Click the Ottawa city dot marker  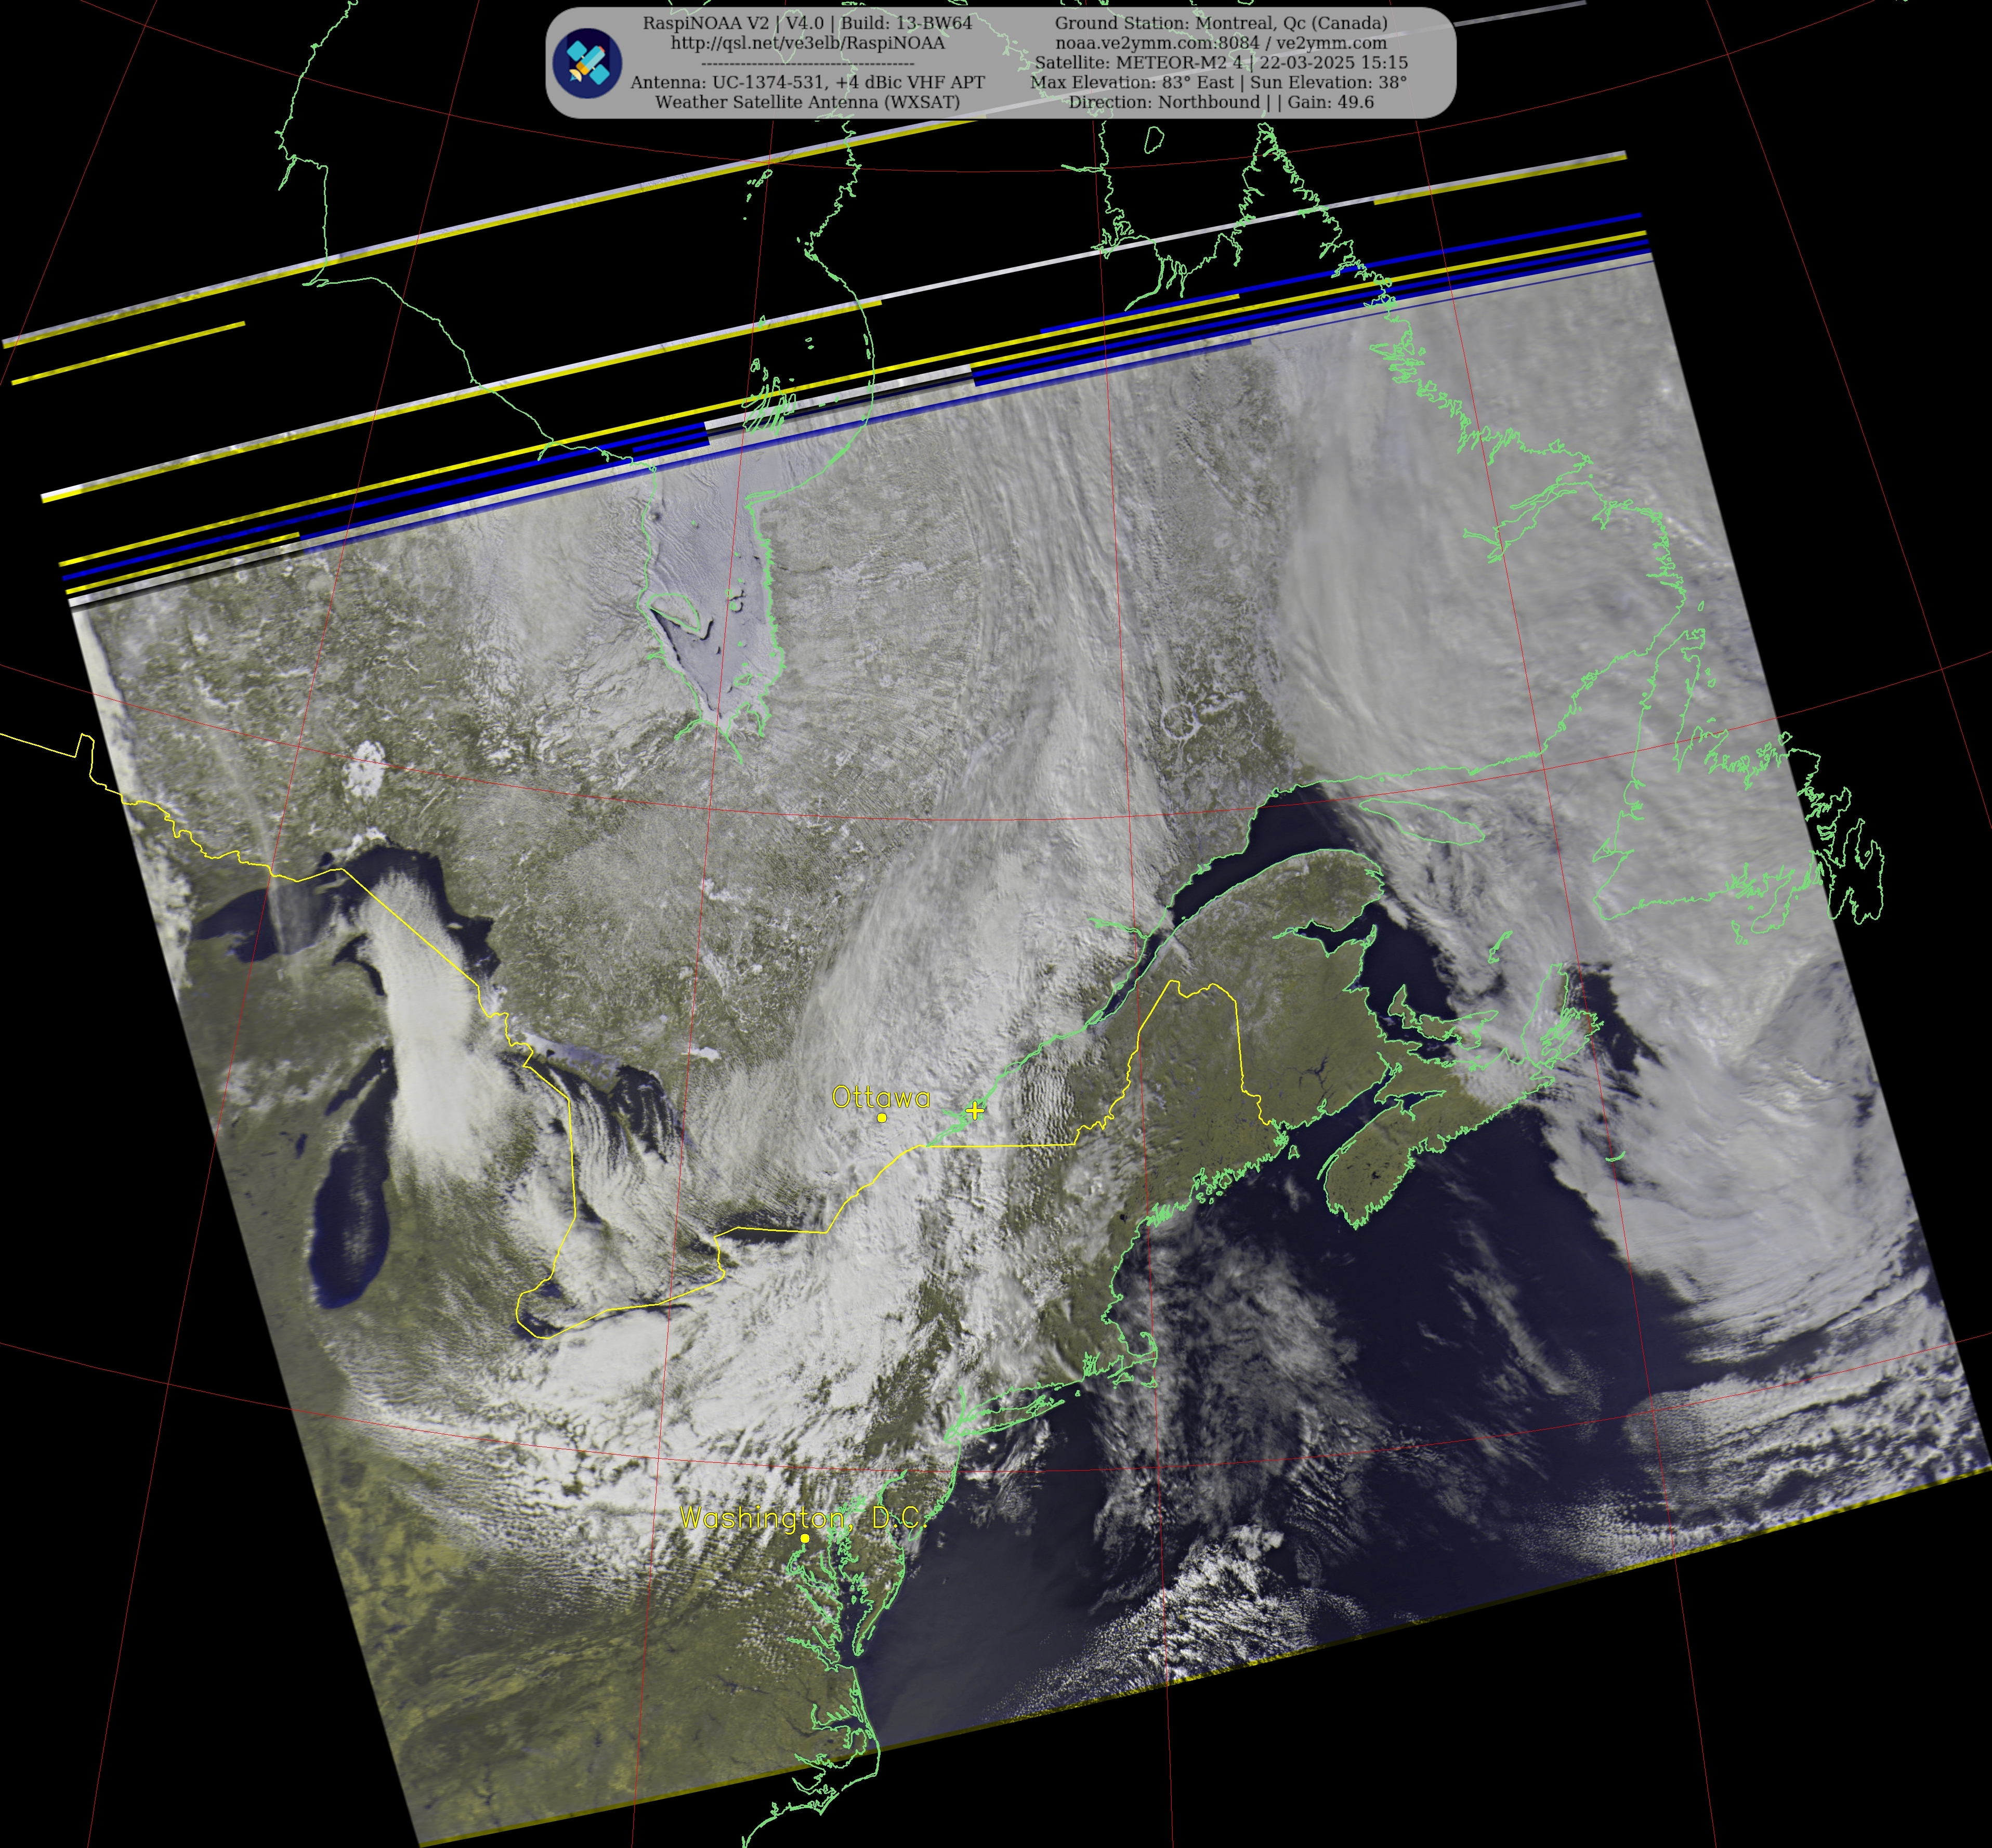(x=882, y=1118)
